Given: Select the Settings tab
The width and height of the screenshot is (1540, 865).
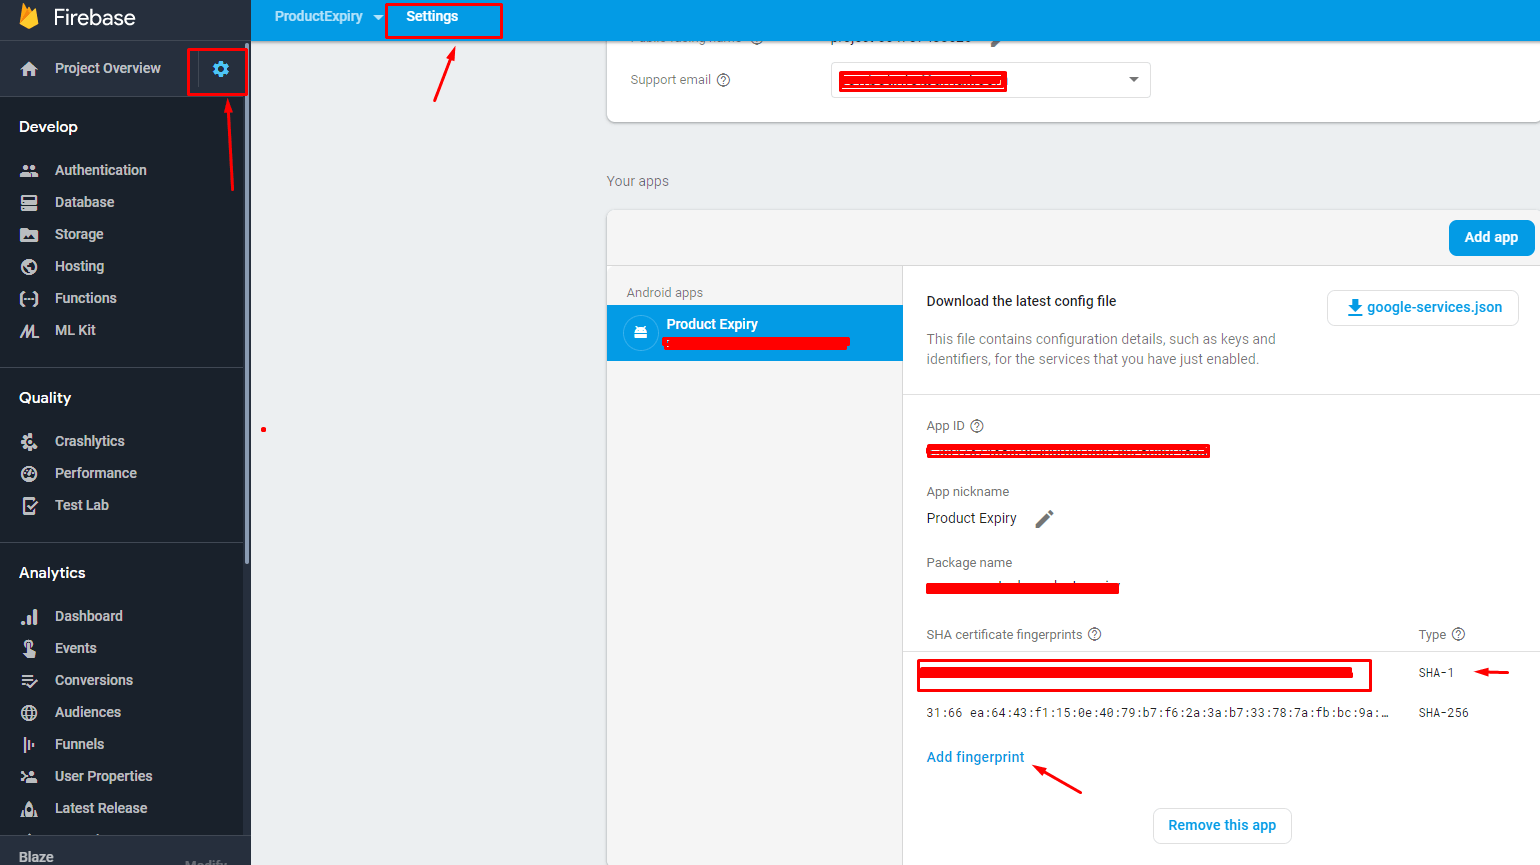Looking at the screenshot, I should (x=432, y=17).
